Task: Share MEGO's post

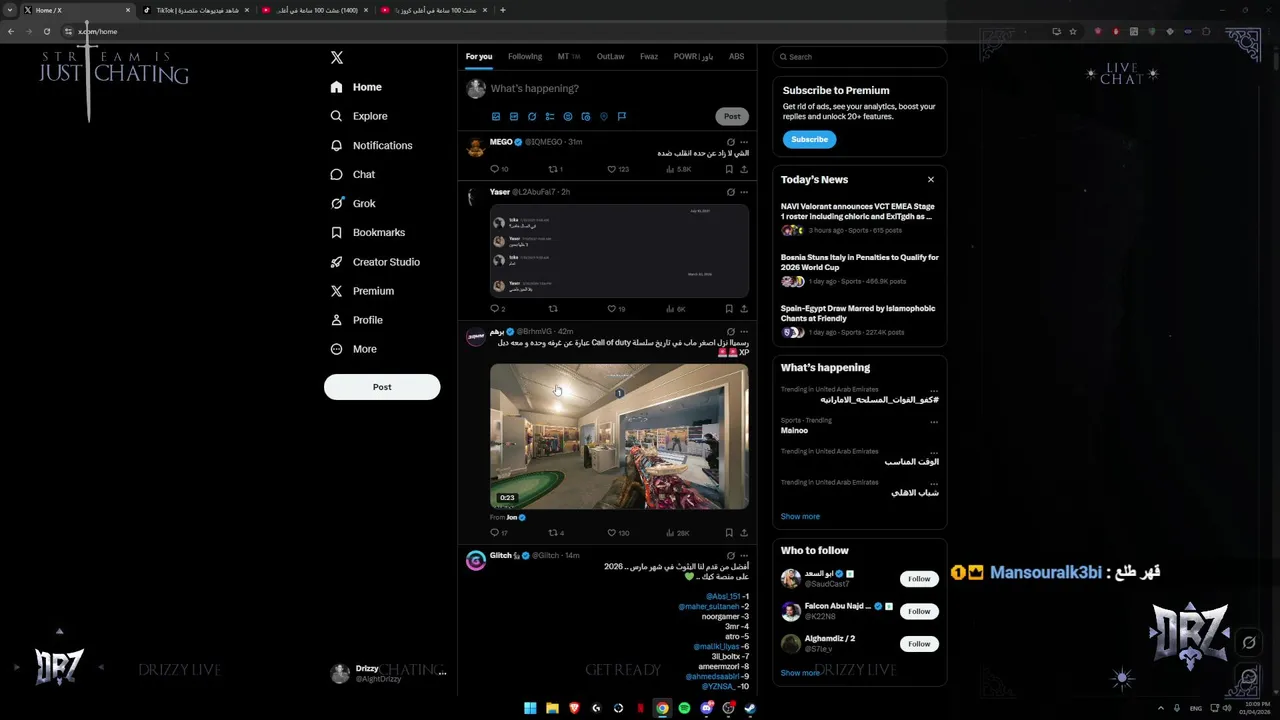Action: tap(744, 169)
